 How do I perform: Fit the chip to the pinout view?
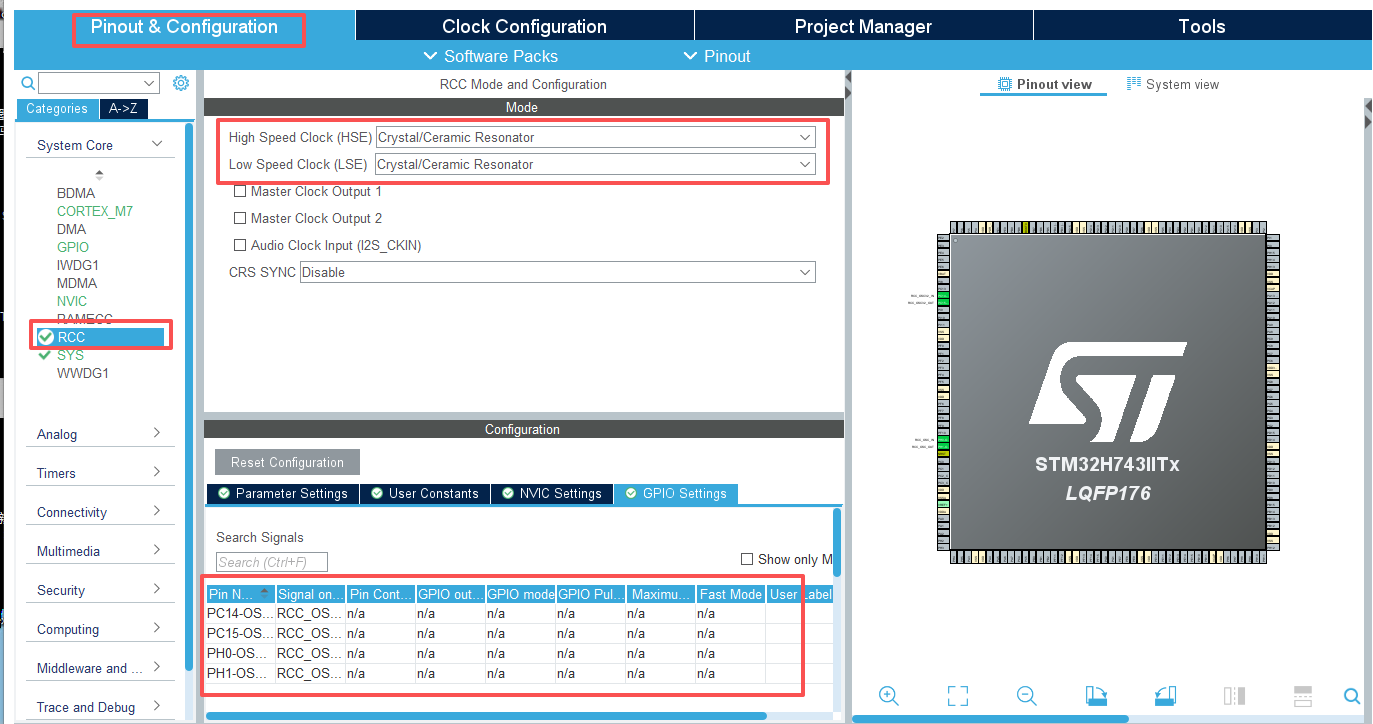point(957,696)
